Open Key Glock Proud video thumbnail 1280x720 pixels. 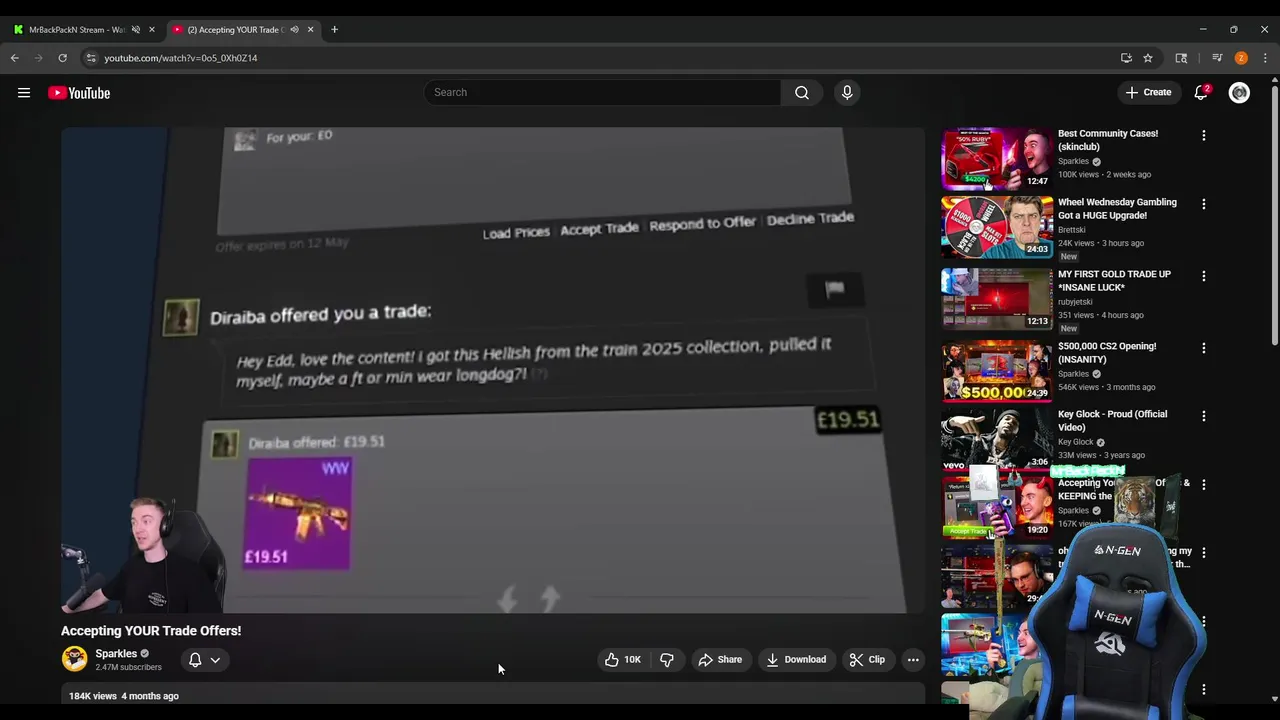click(996, 439)
